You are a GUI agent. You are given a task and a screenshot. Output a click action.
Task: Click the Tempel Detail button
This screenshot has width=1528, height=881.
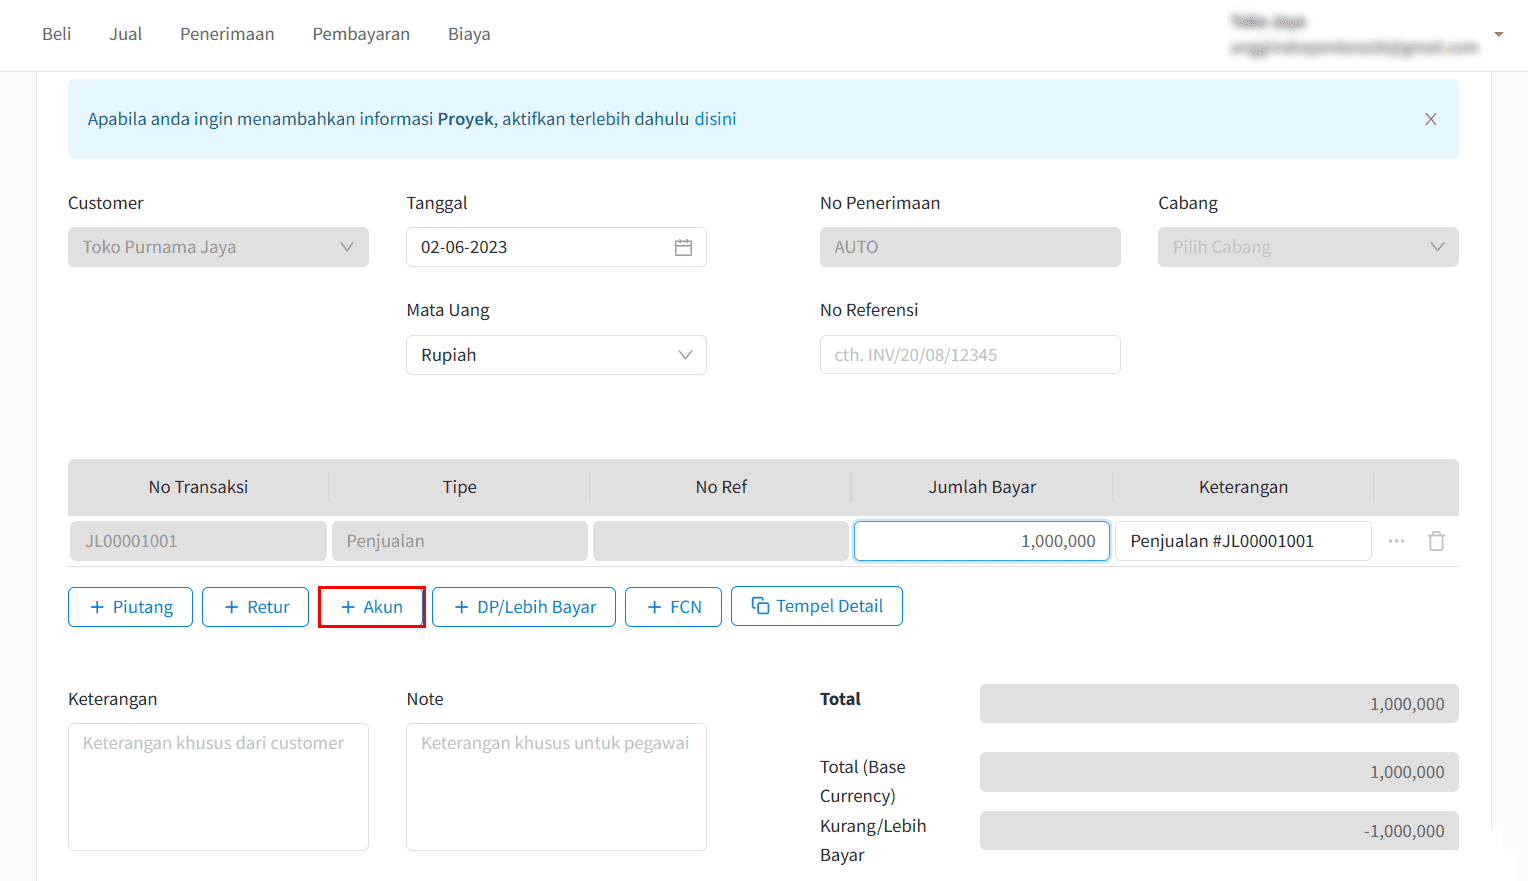[817, 606]
